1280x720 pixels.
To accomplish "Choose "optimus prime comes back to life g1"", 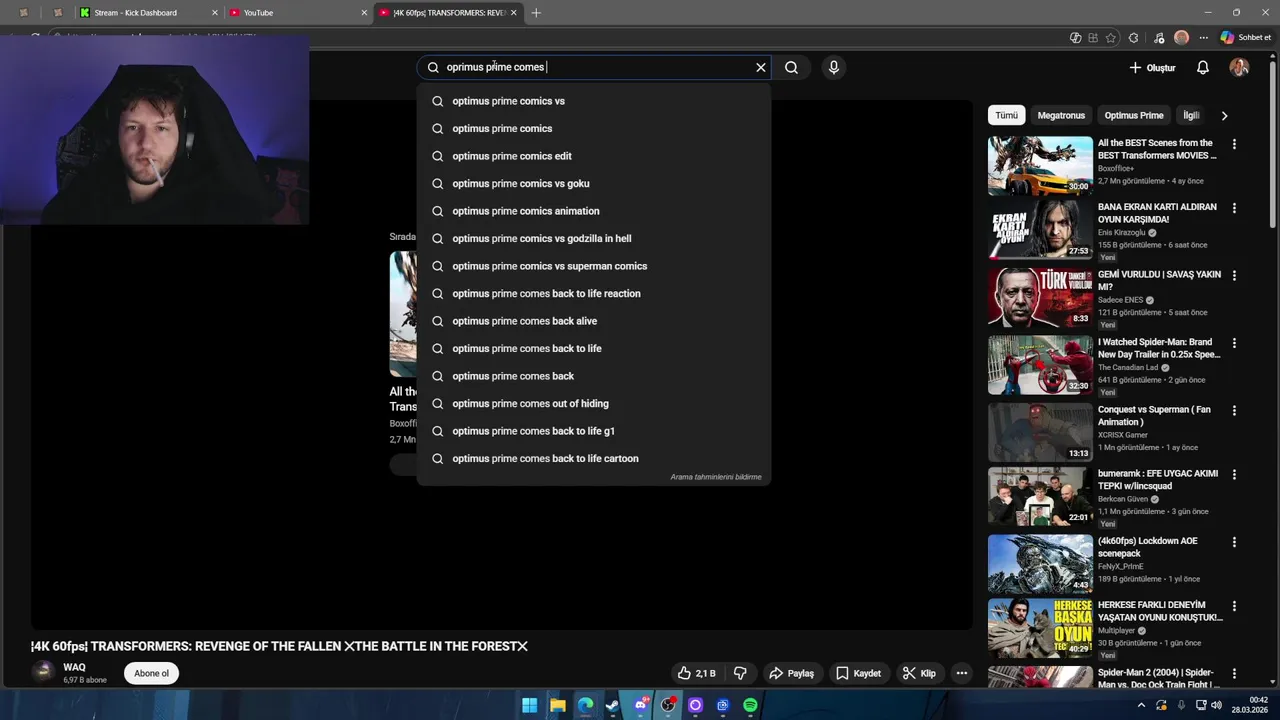I will click(594, 431).
